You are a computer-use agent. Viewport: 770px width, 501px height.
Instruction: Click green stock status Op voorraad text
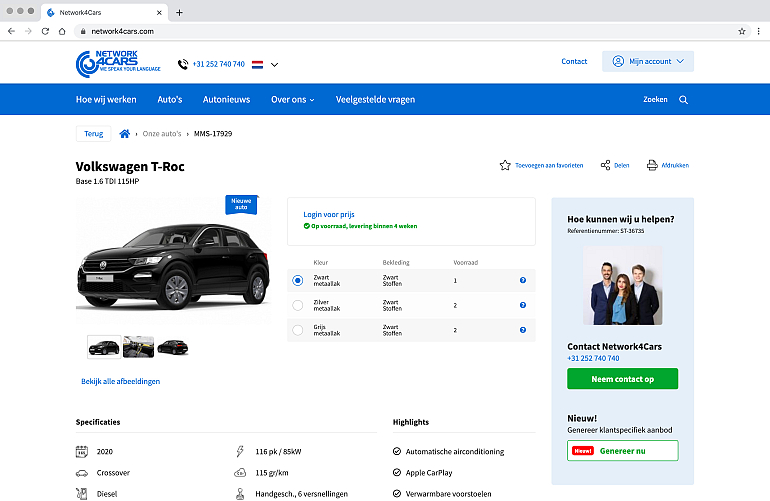pyautogui.click(x=364, y=226)
